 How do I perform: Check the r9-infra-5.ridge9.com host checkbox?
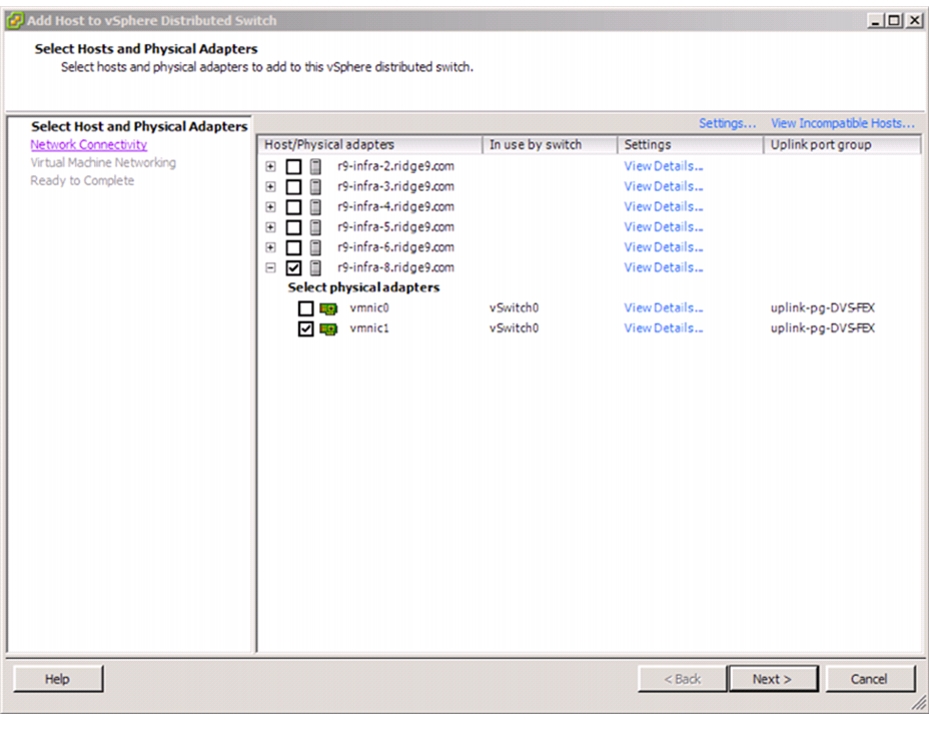click(293, 227)
